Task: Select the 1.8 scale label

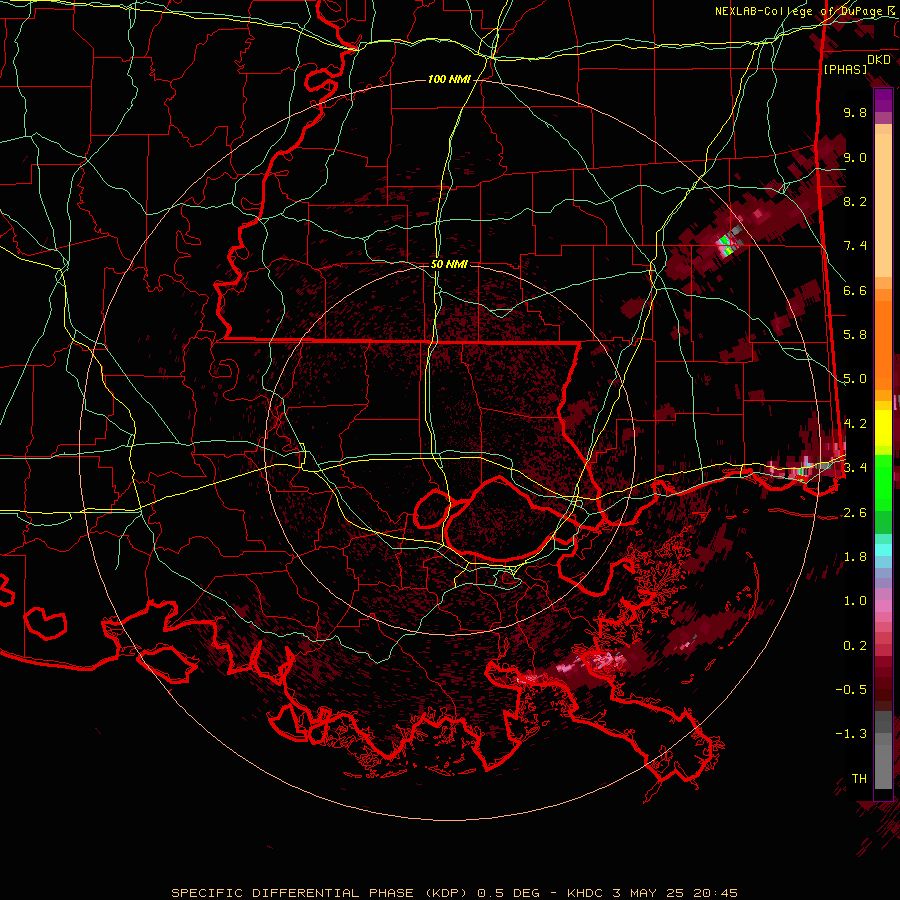Action: click(x=855, y=557)
